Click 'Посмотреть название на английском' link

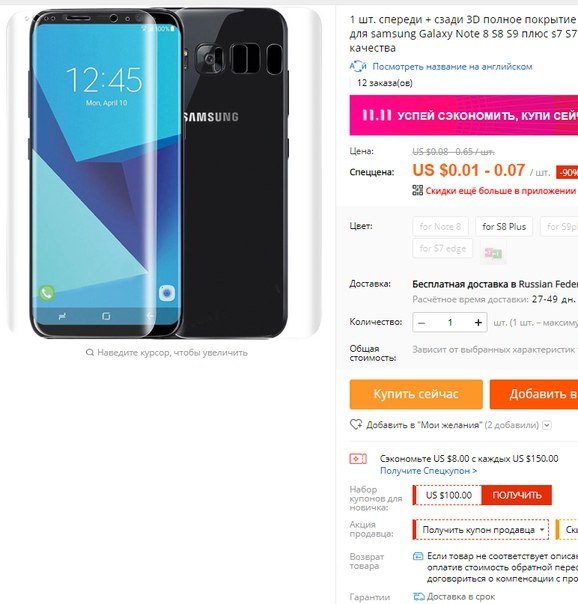point(452,67)
